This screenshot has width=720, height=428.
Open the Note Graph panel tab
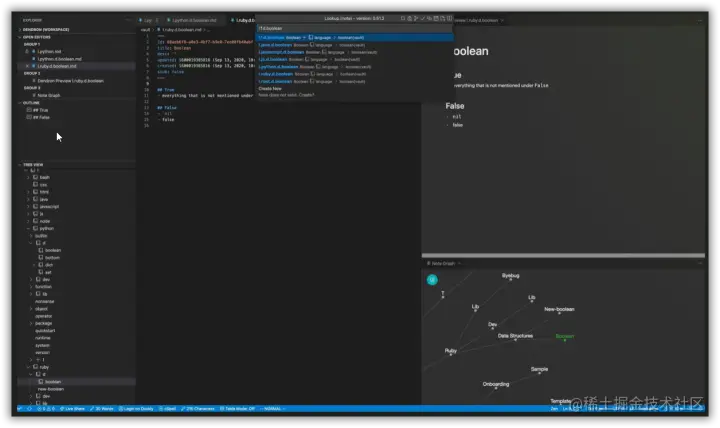click(443, 263)
